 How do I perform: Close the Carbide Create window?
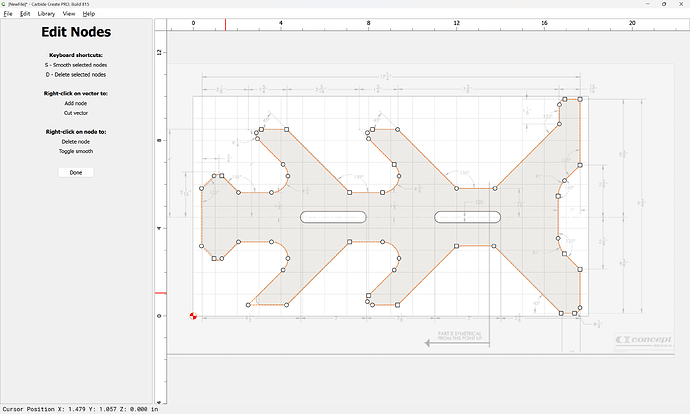pyautogui.click(x=681, y=4)
